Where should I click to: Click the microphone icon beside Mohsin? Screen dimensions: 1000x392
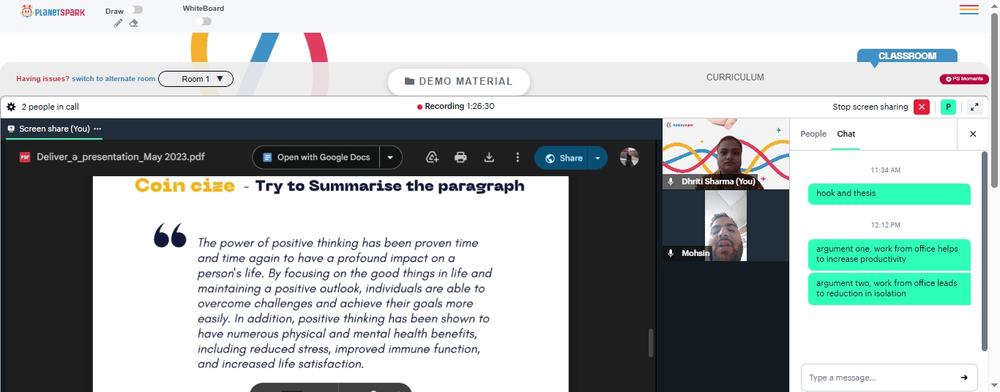(x=670, y=254)
